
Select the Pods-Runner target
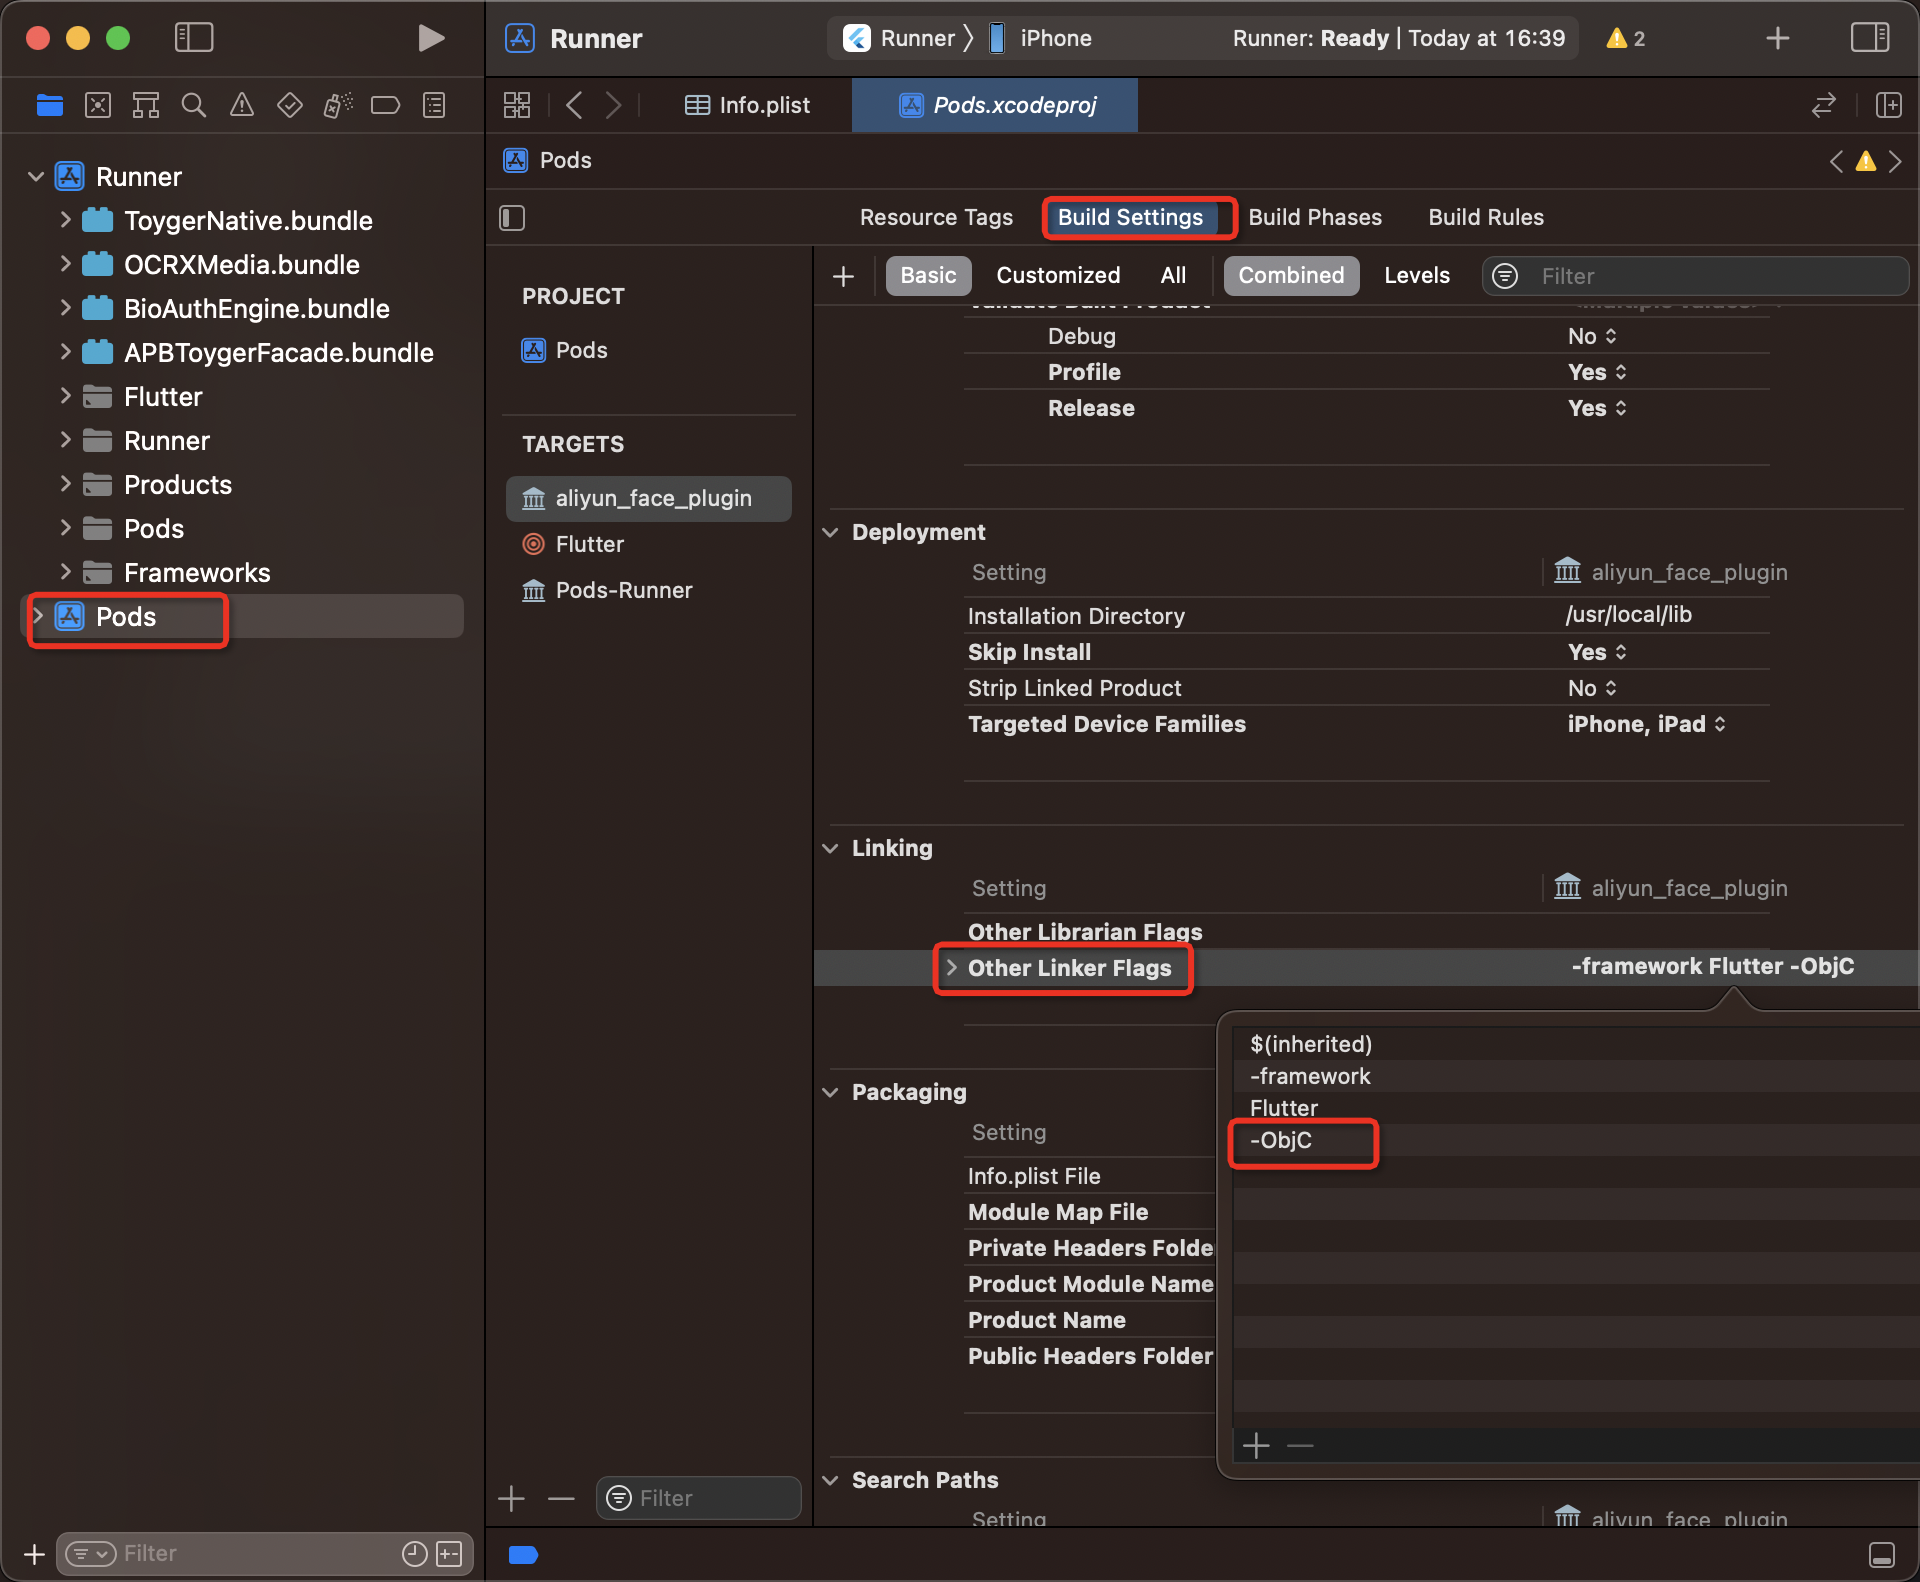(623, 590)
